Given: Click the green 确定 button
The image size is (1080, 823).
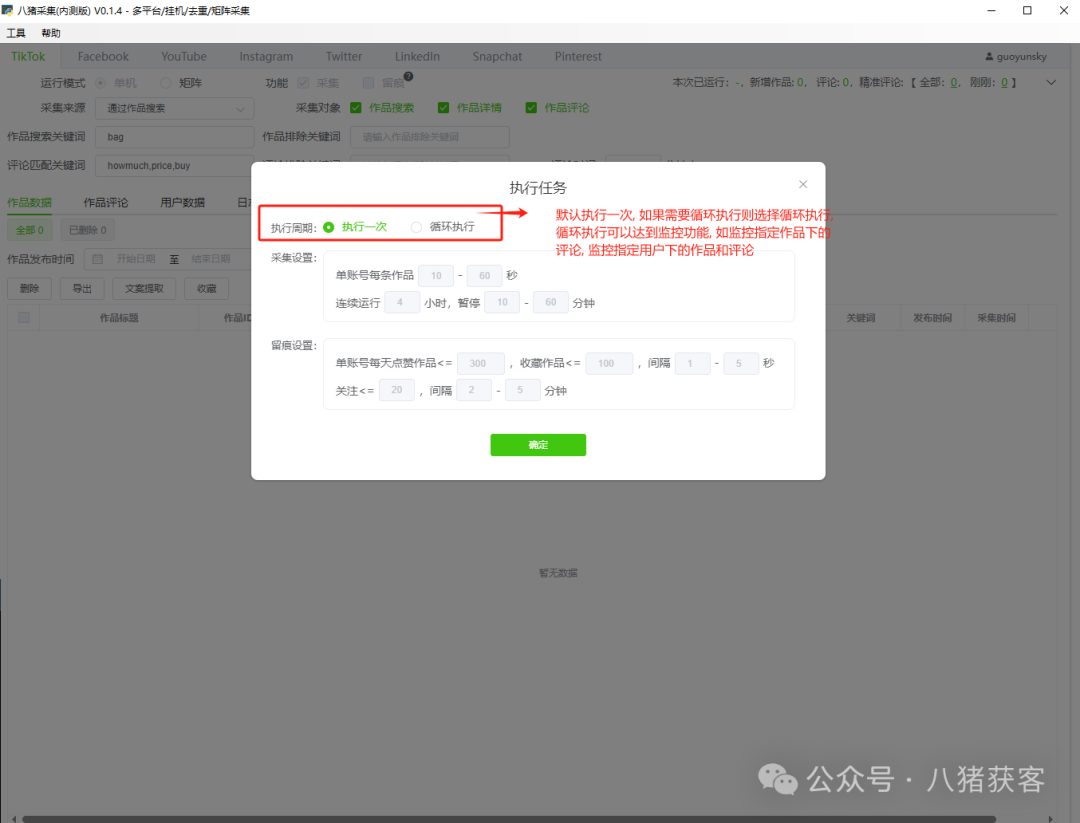Looking at the screenshot, I should click(538, 445).
